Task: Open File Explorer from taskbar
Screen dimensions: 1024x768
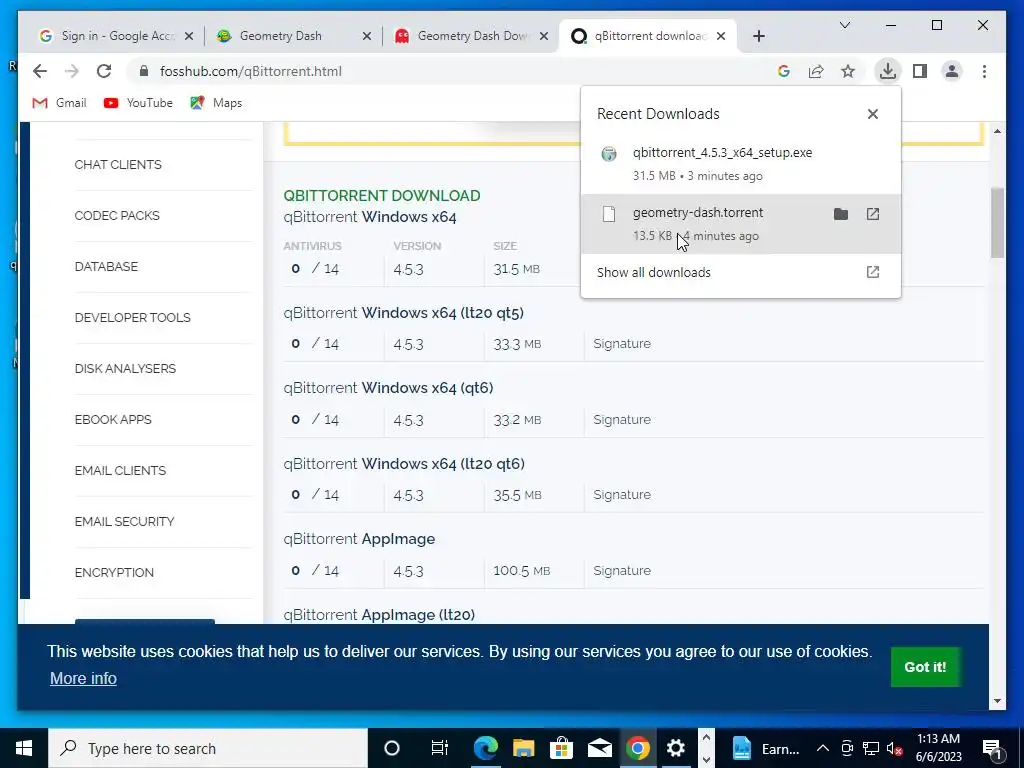Action: click(523, 748)
